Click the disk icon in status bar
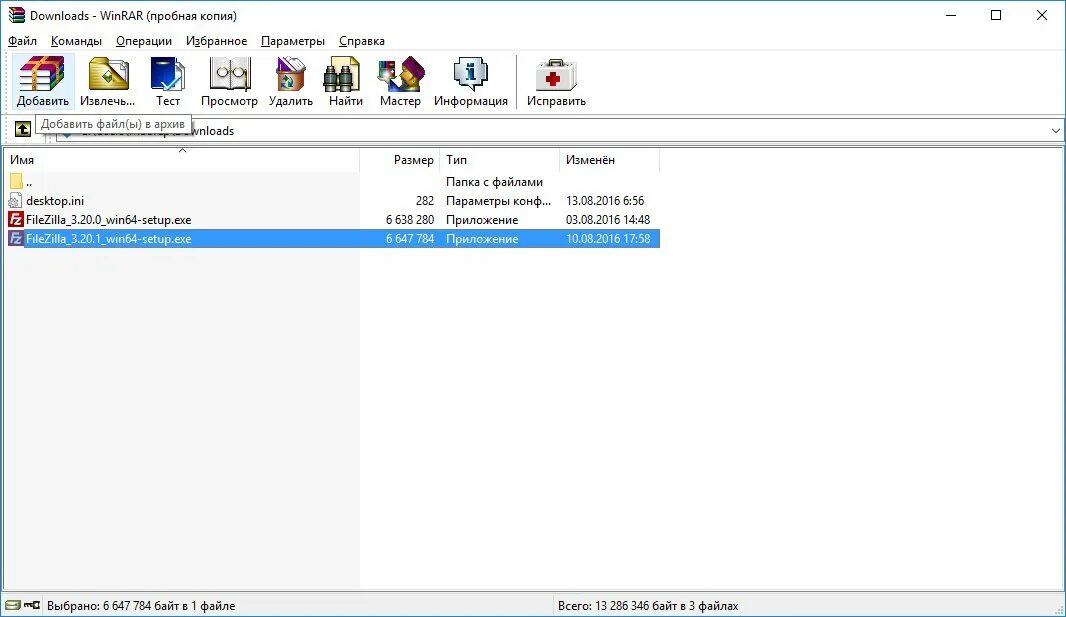1066x617 pixels. tap(12, 605)
